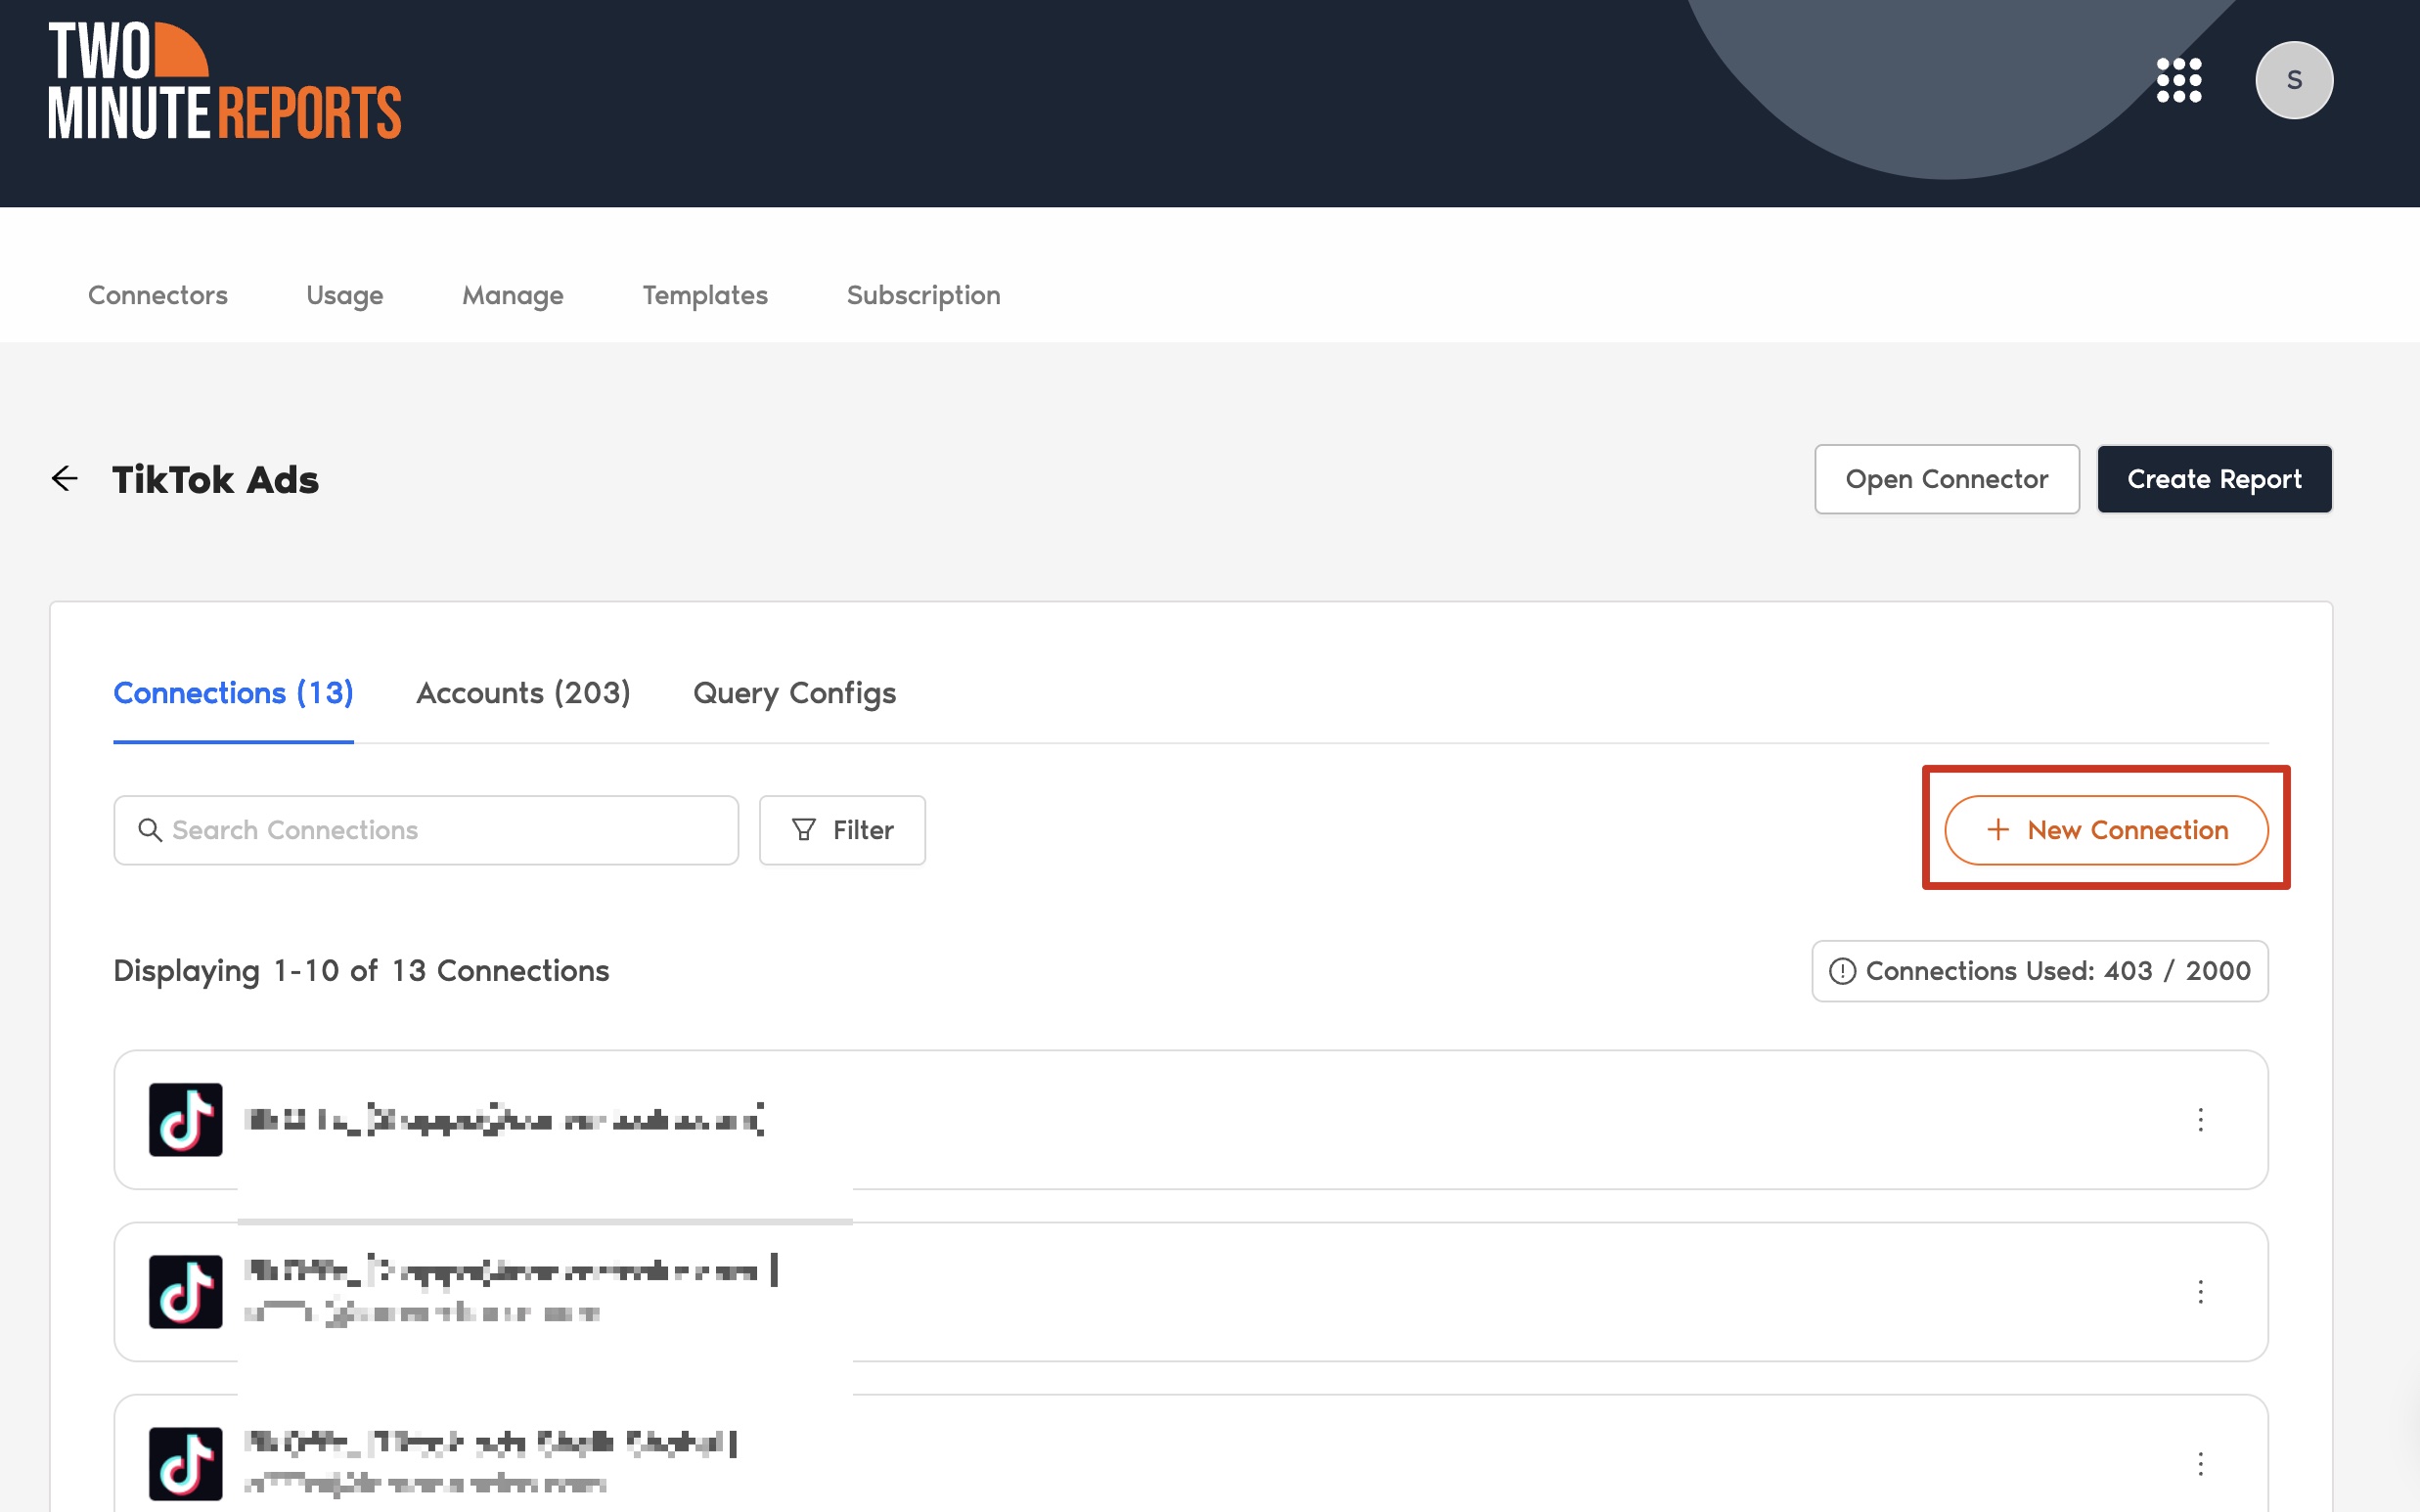
Task: Click the info icon beside Connections Used
Action: point(1842,971)
